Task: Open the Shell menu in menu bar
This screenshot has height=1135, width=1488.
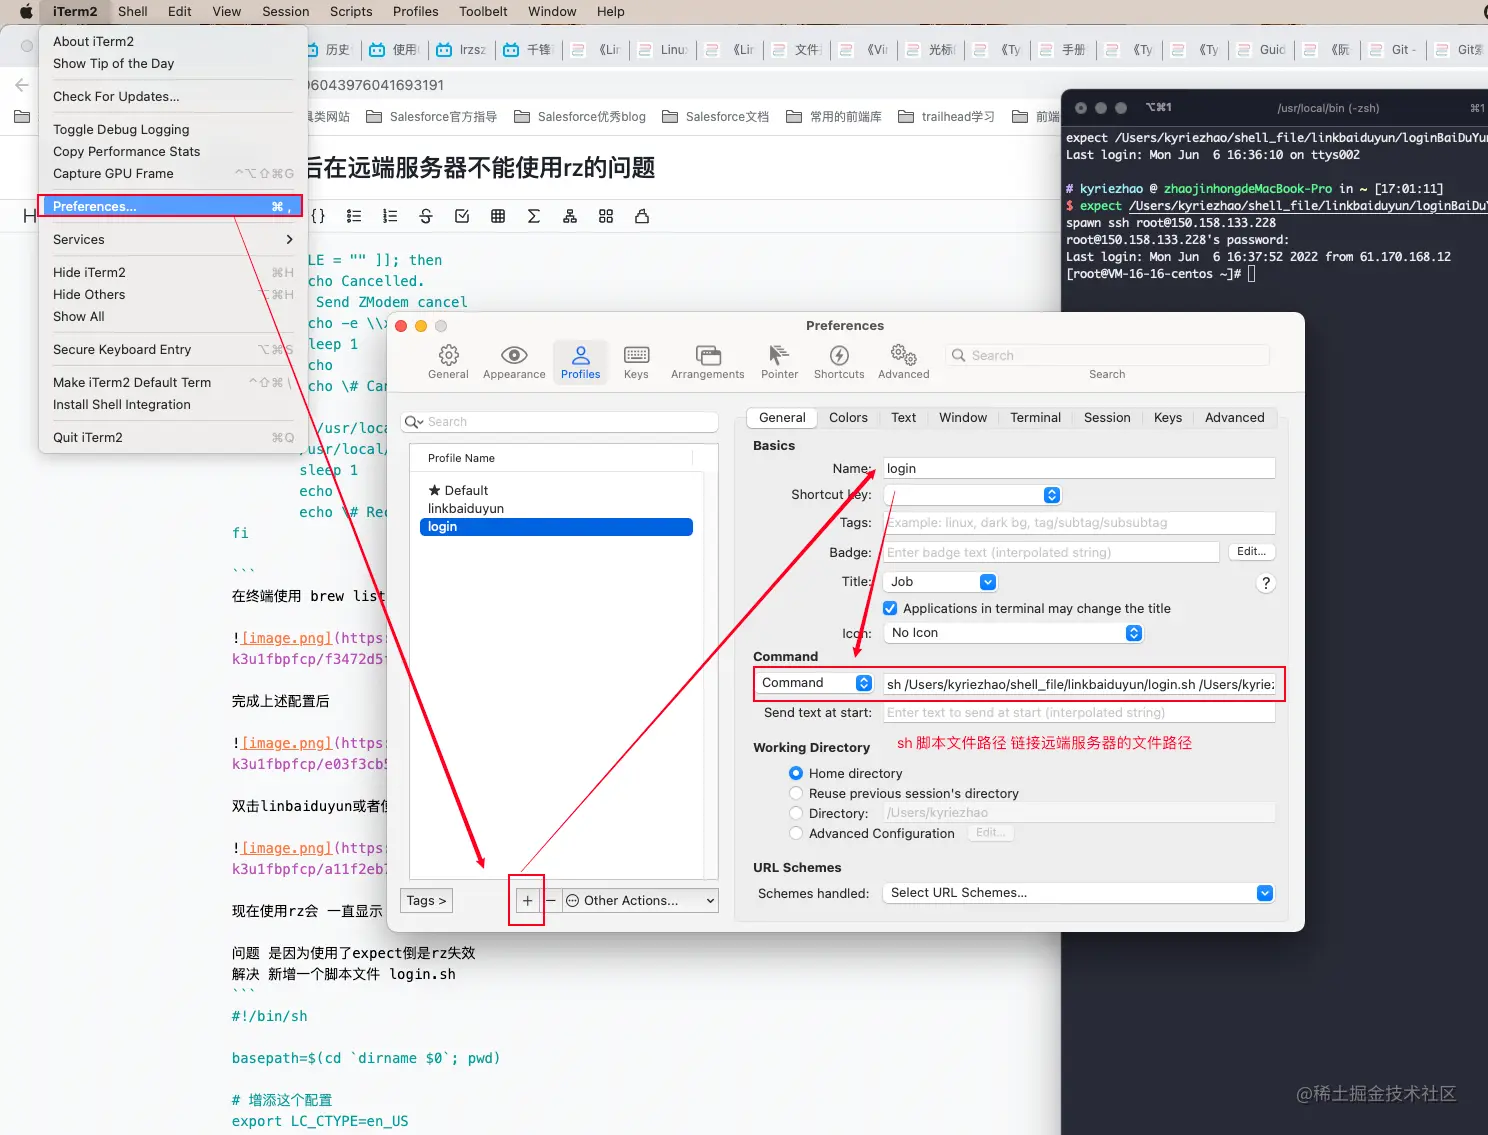Action: click(132, 12)
